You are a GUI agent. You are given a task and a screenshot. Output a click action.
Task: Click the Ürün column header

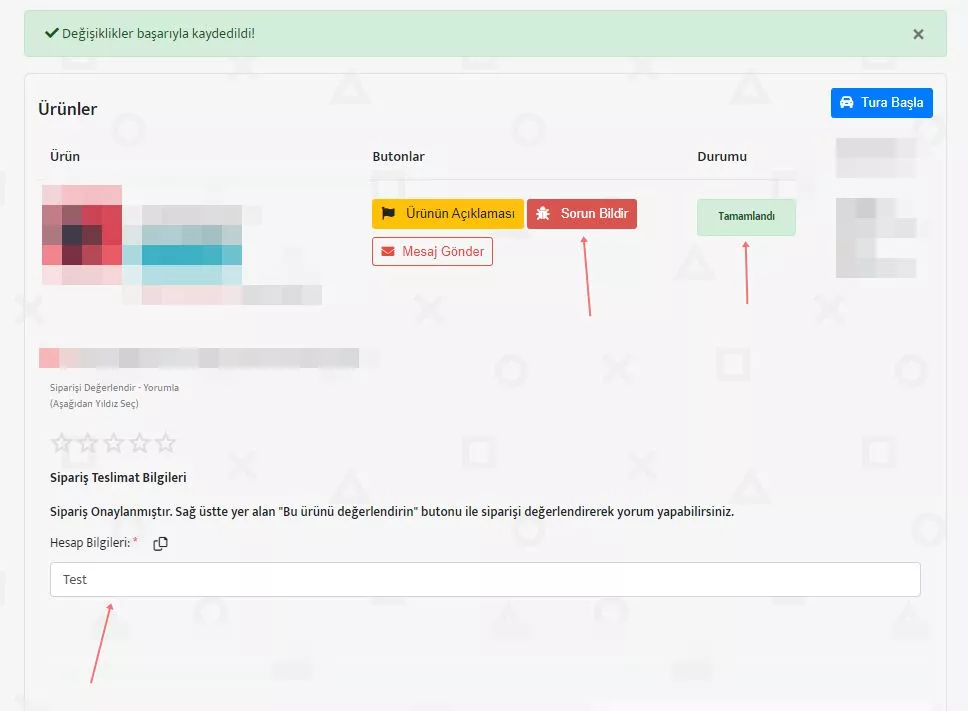point(65,157)
